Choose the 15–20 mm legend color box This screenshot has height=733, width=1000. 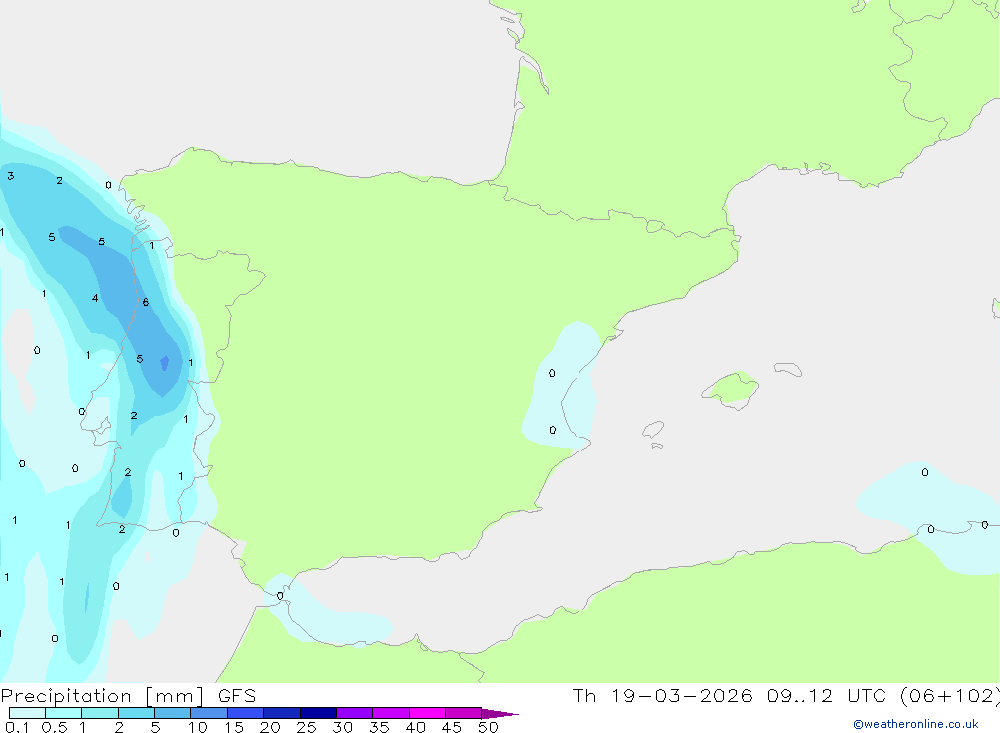click(x=245, y=713)
